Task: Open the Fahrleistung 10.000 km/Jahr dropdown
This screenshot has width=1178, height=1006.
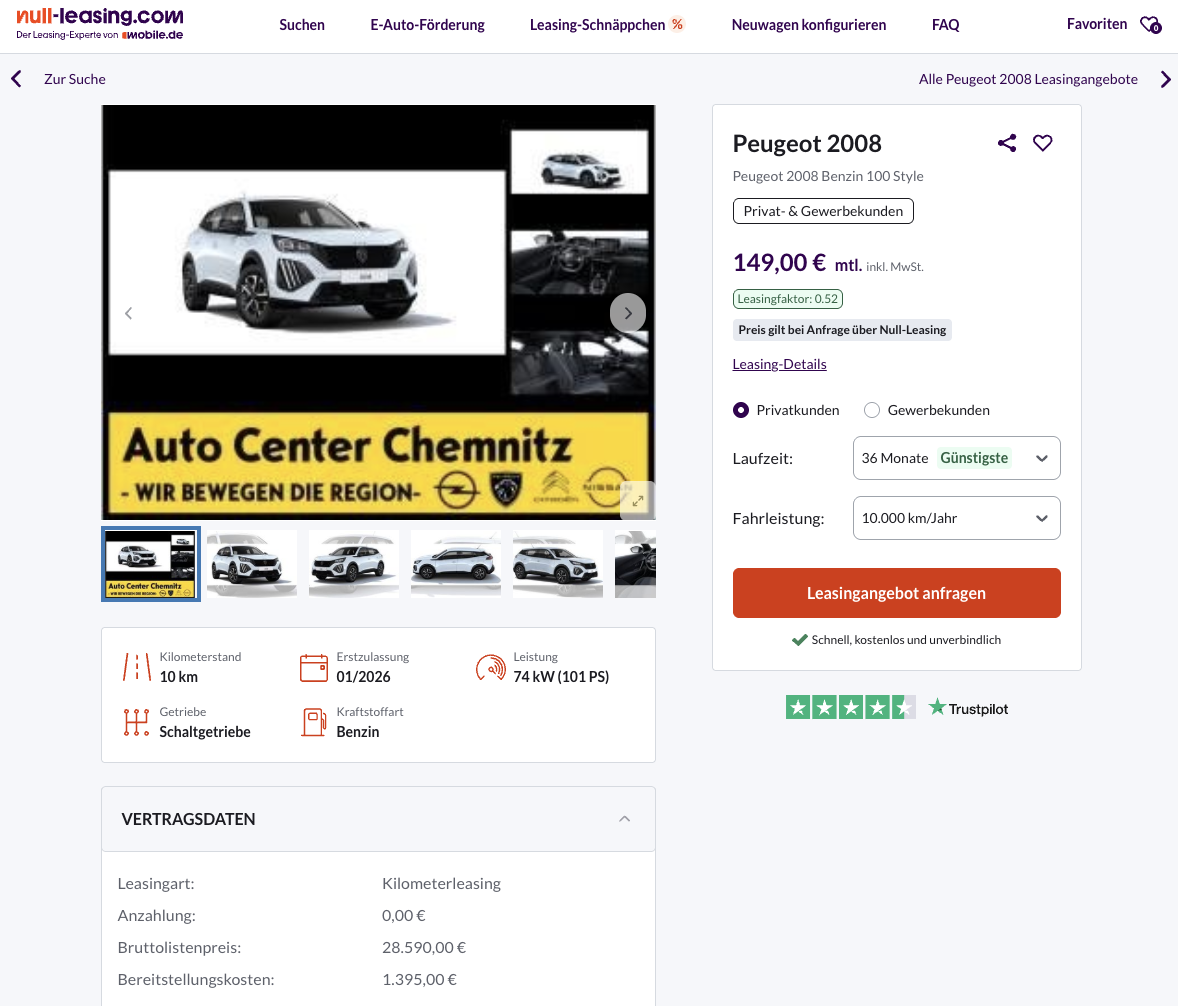Action: [956, 518]
